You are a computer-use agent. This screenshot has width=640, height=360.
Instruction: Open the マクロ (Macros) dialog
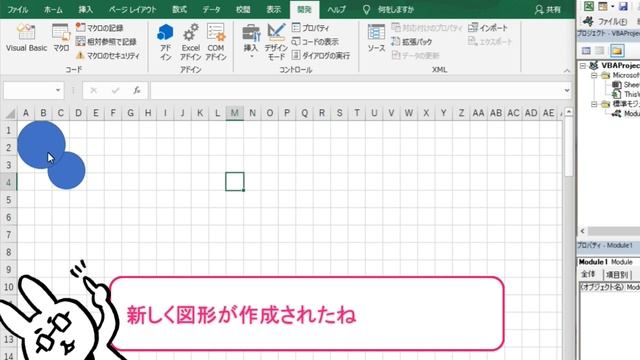click(61, 38)
